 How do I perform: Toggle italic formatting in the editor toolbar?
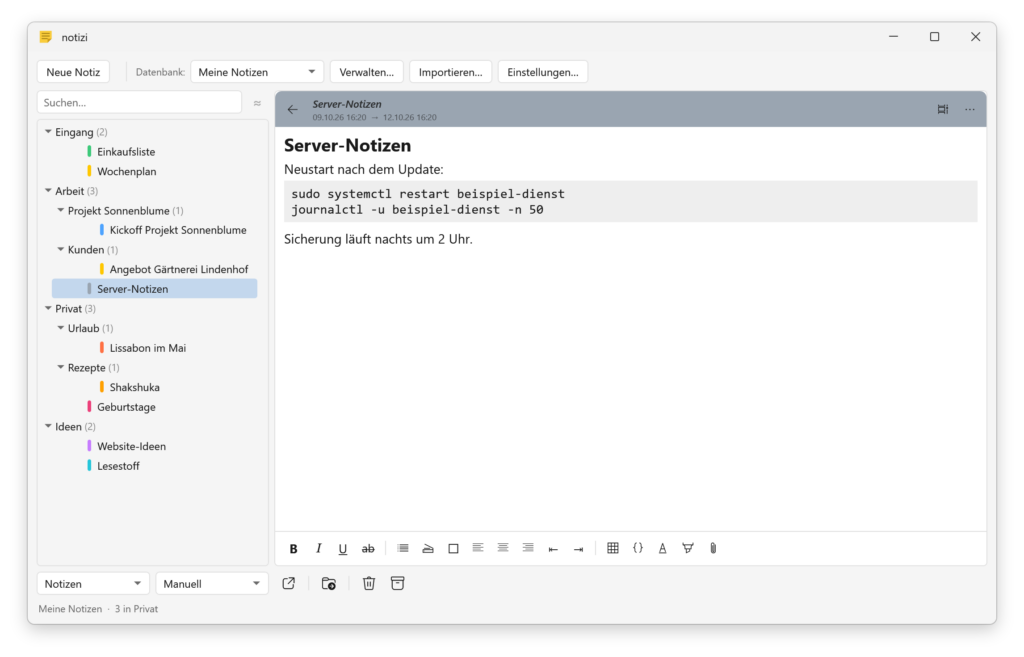point(318,549)
